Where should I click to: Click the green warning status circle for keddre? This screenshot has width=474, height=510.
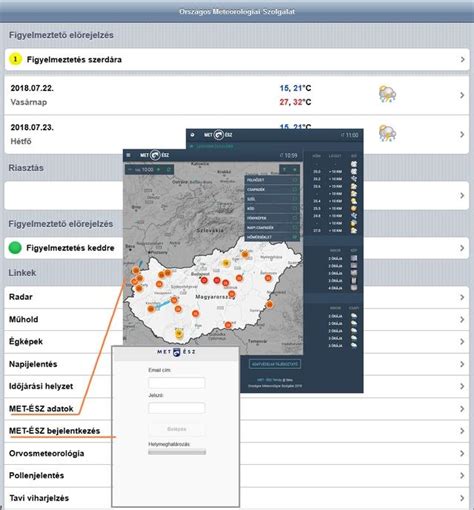[x=15, y=248]
